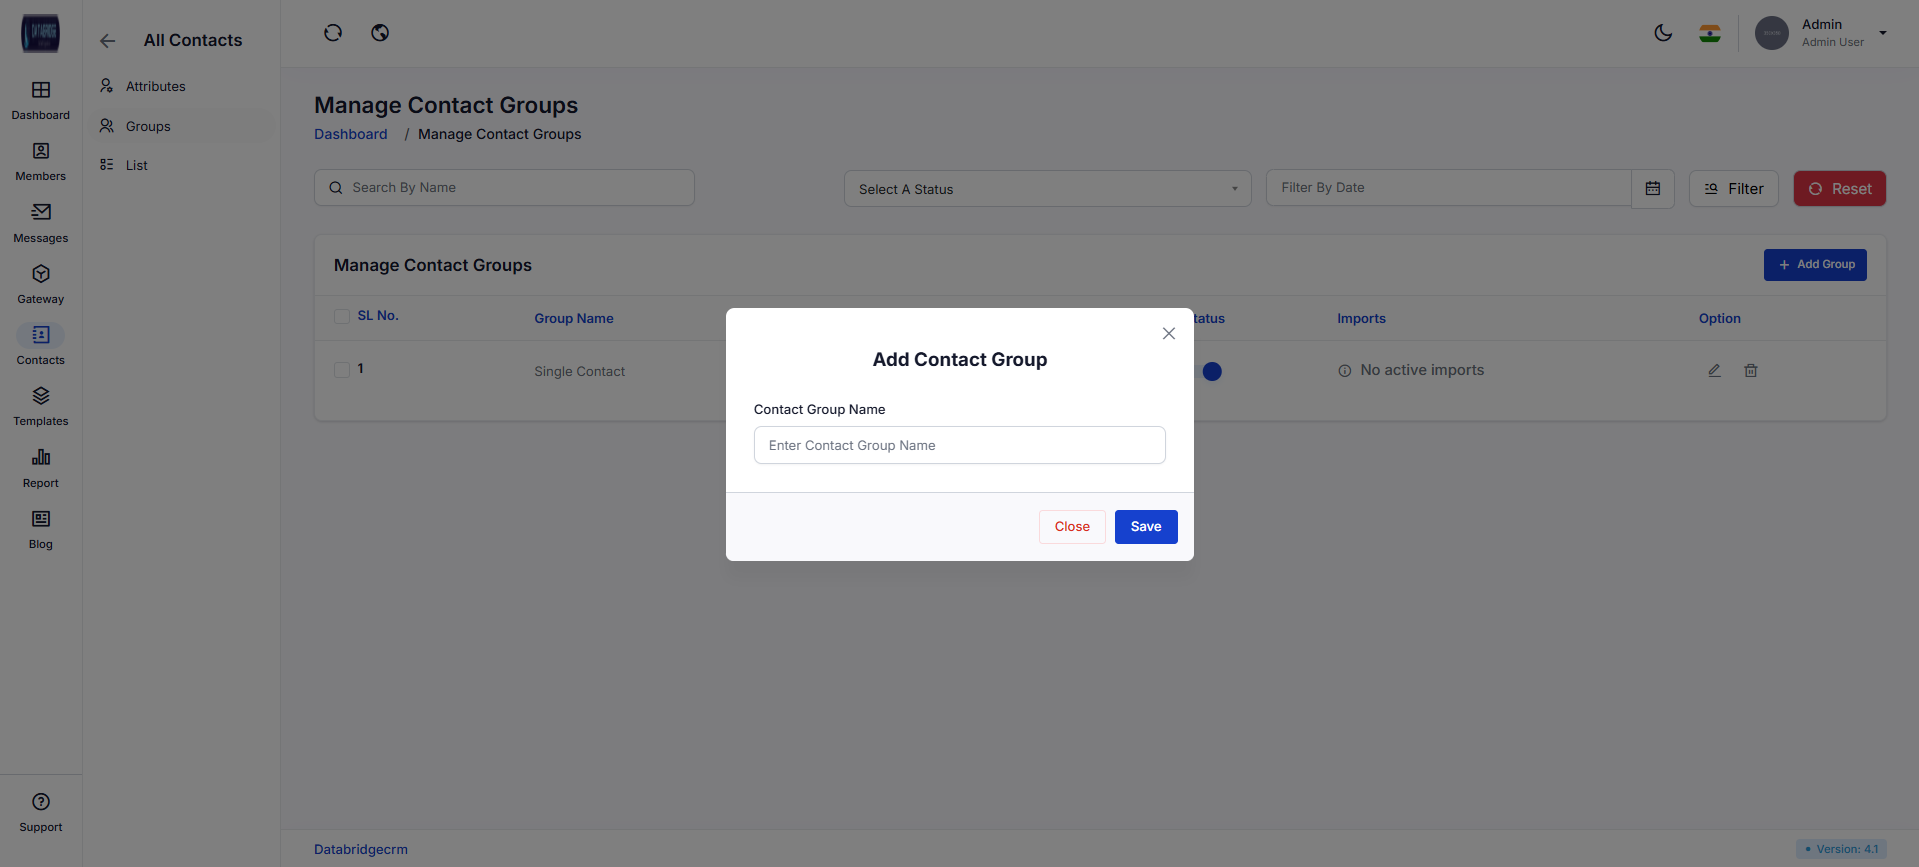1919x867 pixels.
Task: Go back using All Contacts arrow
Action: coord(108,41)
